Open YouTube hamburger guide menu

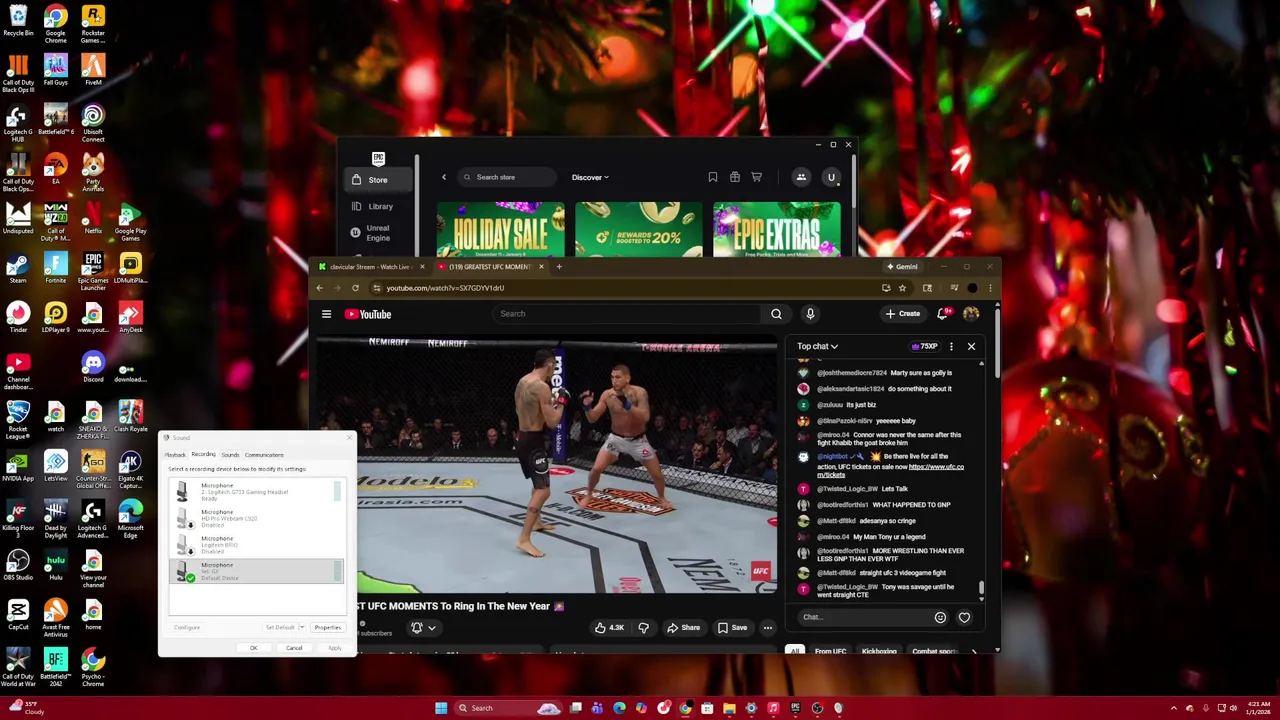pyautogui.click(x=326, y=314)
